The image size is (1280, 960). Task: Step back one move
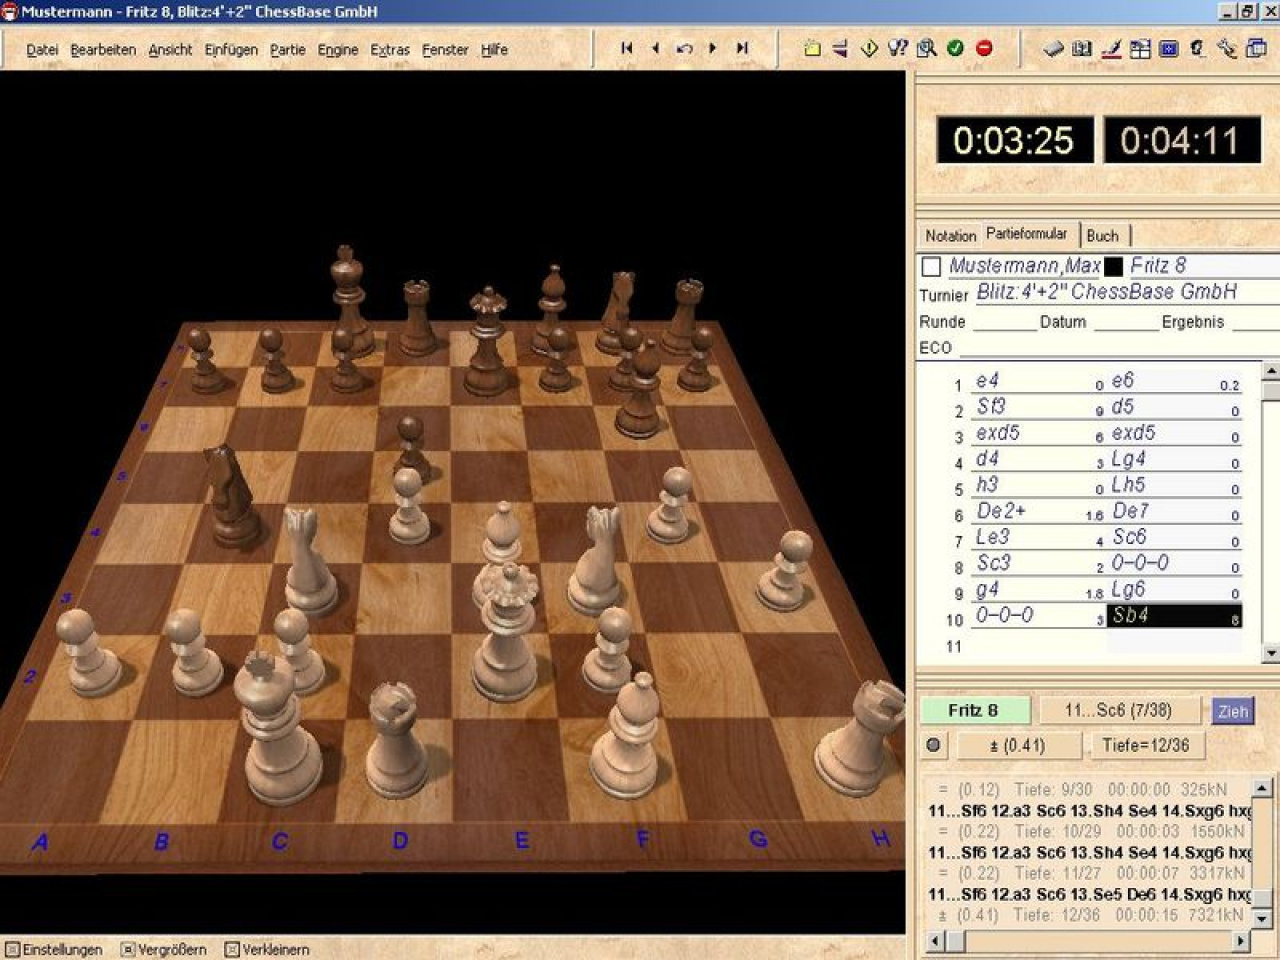coord(655,48)
